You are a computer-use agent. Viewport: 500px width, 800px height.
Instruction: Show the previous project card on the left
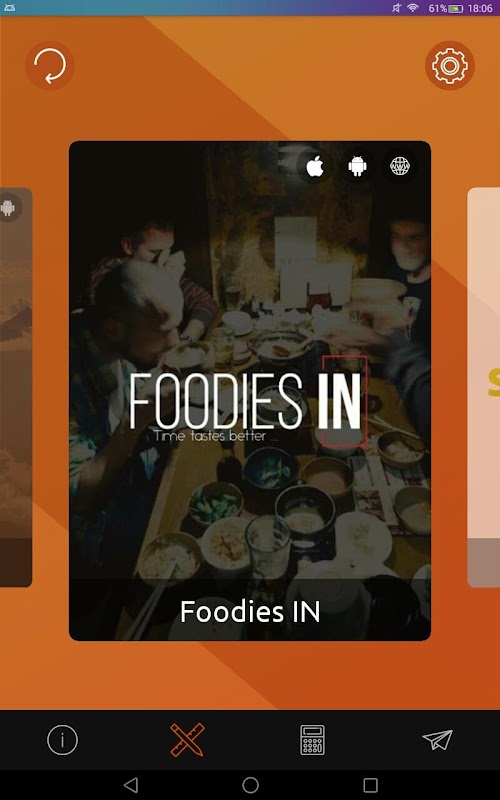tap(16, 387)
